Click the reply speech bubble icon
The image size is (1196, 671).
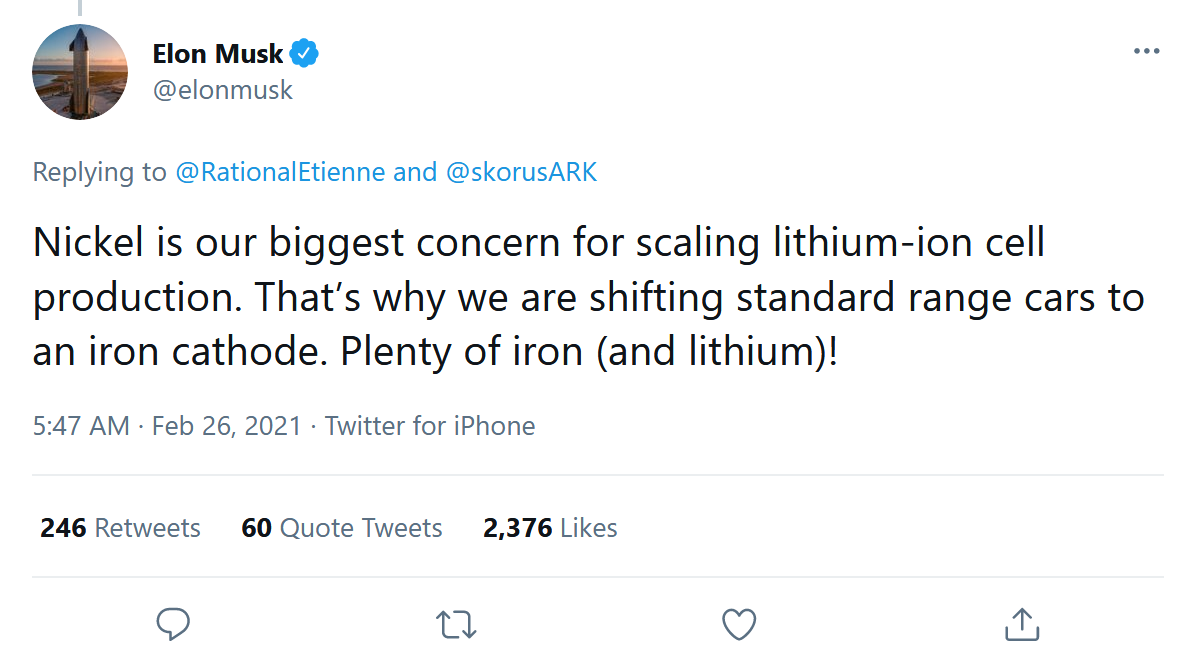(x=174, y=624)
